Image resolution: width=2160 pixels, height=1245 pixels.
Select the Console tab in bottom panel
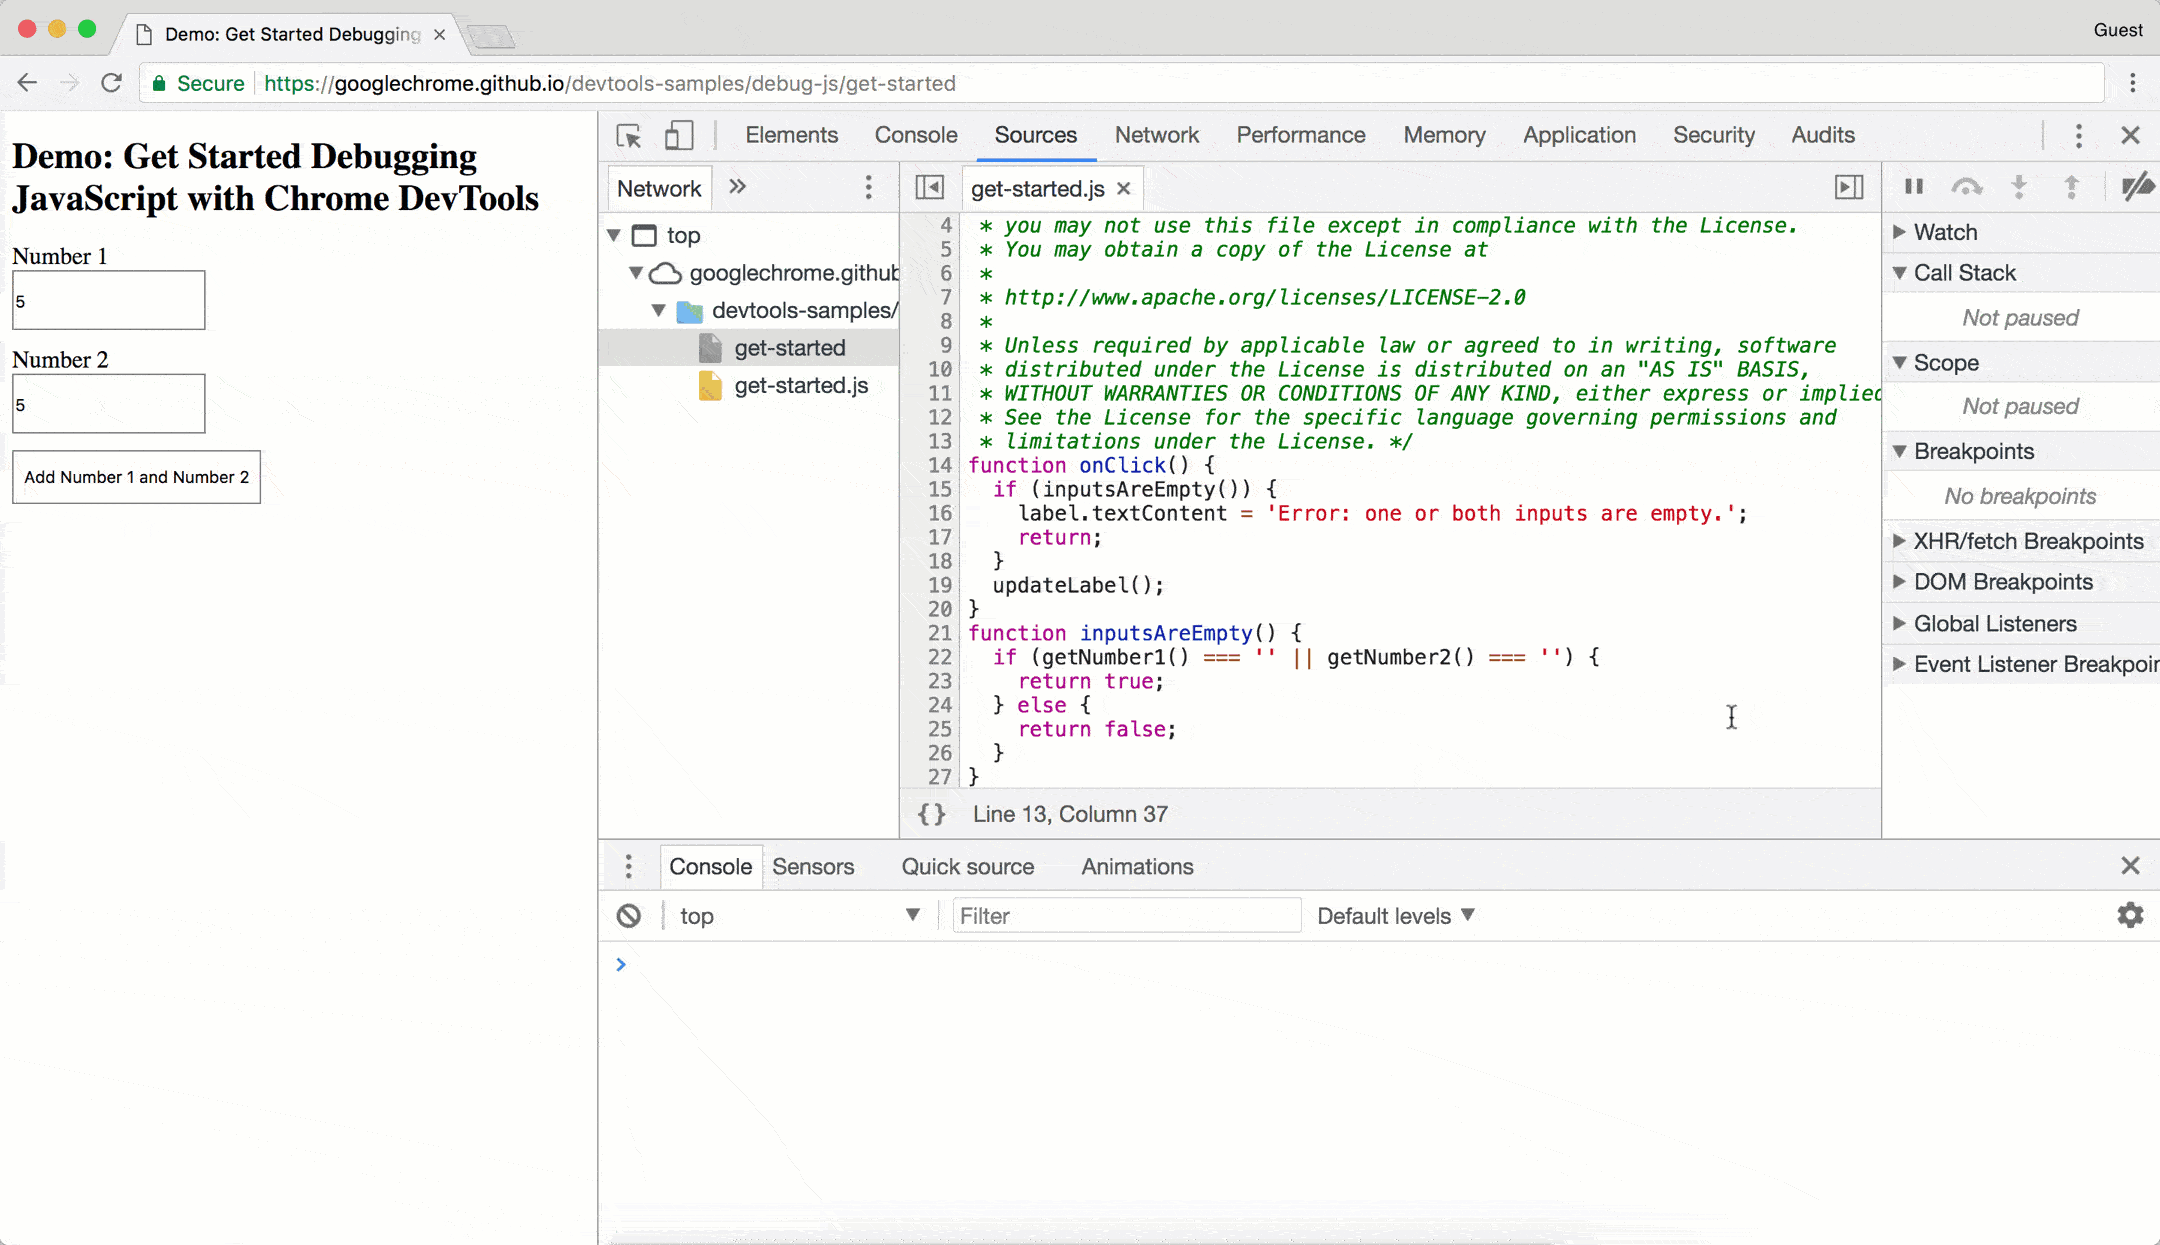pyautogui.click(x=709, y=867)
